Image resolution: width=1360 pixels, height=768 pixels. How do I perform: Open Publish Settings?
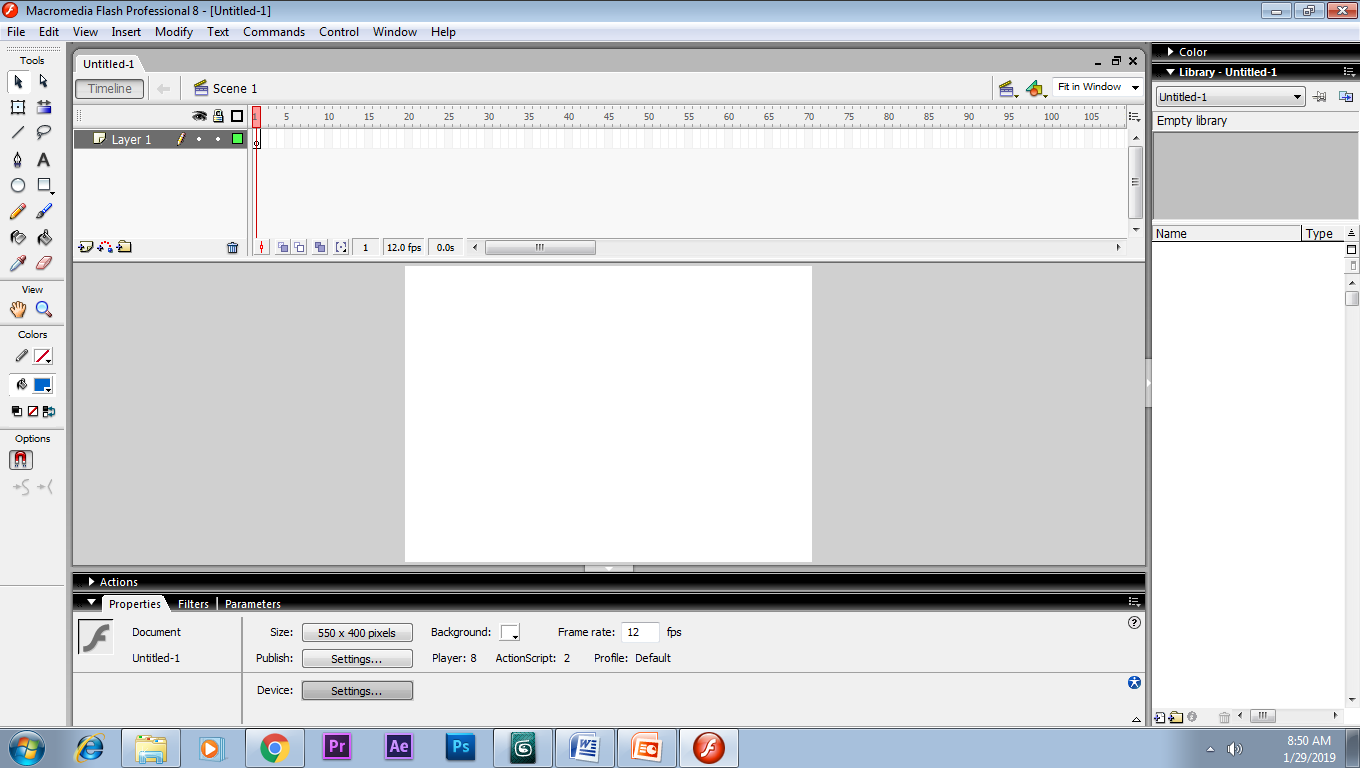click(x=356, y=658)
